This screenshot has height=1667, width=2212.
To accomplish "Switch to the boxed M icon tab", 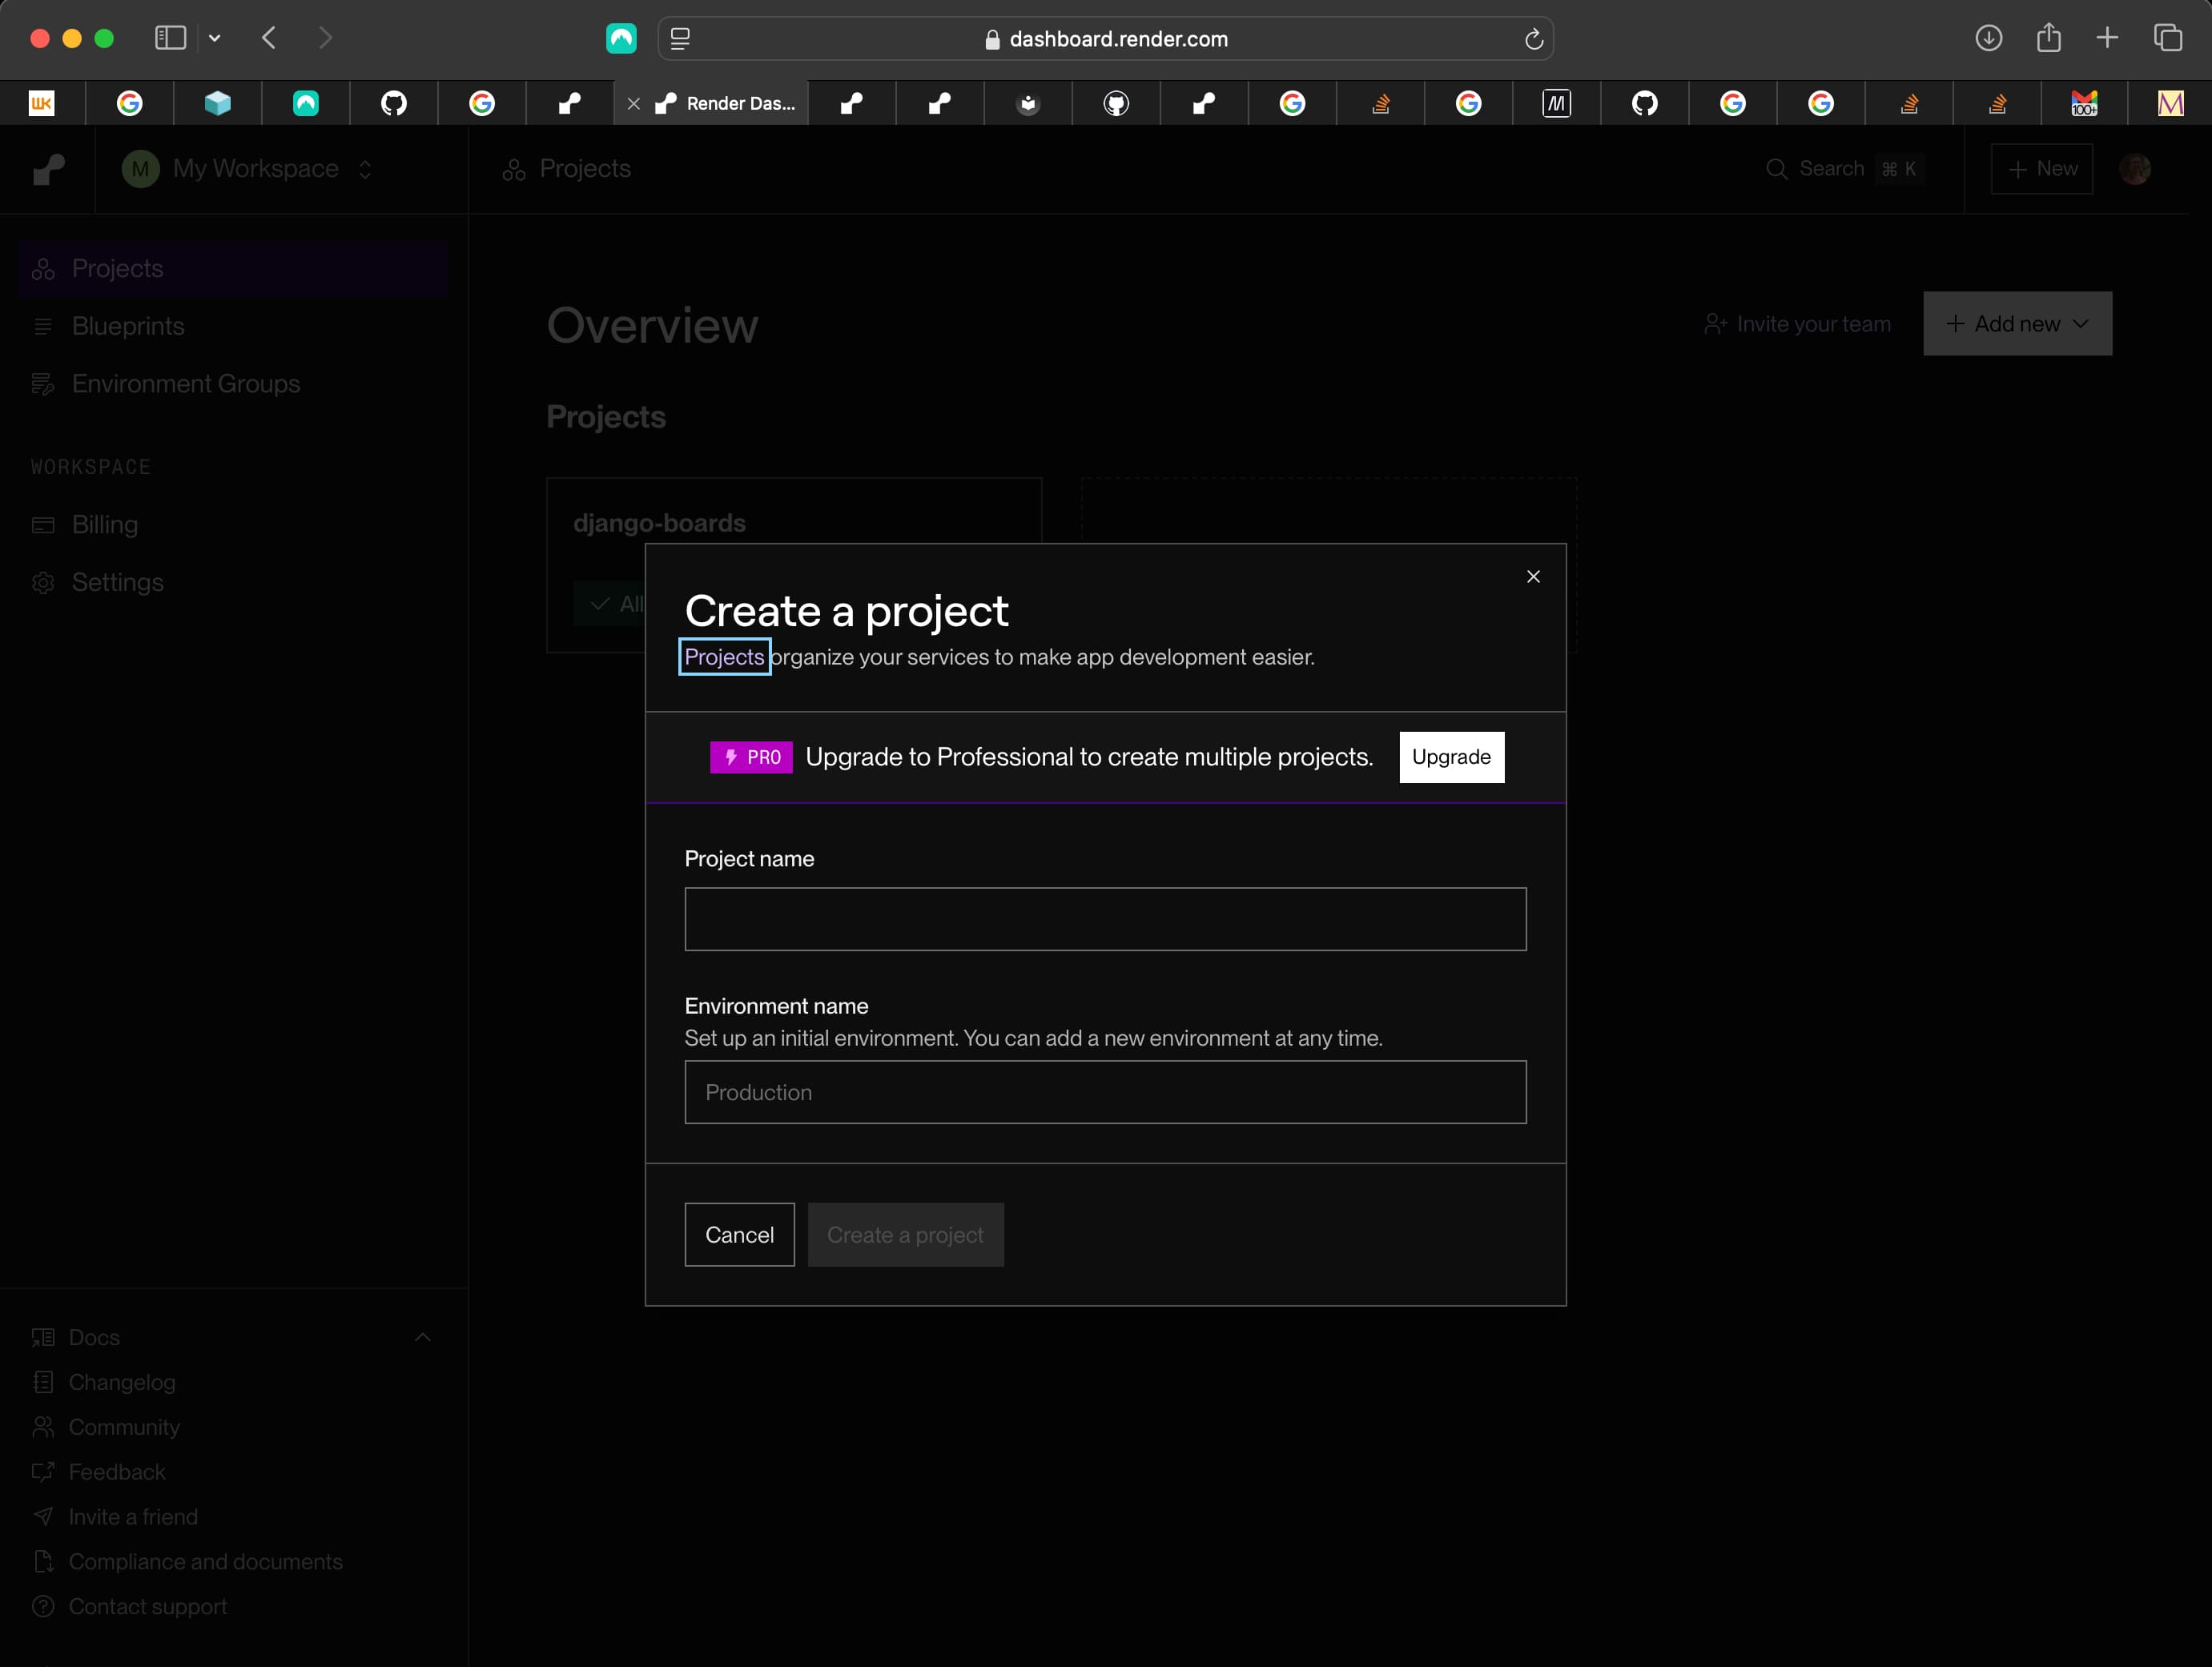I will point(1556,104).
